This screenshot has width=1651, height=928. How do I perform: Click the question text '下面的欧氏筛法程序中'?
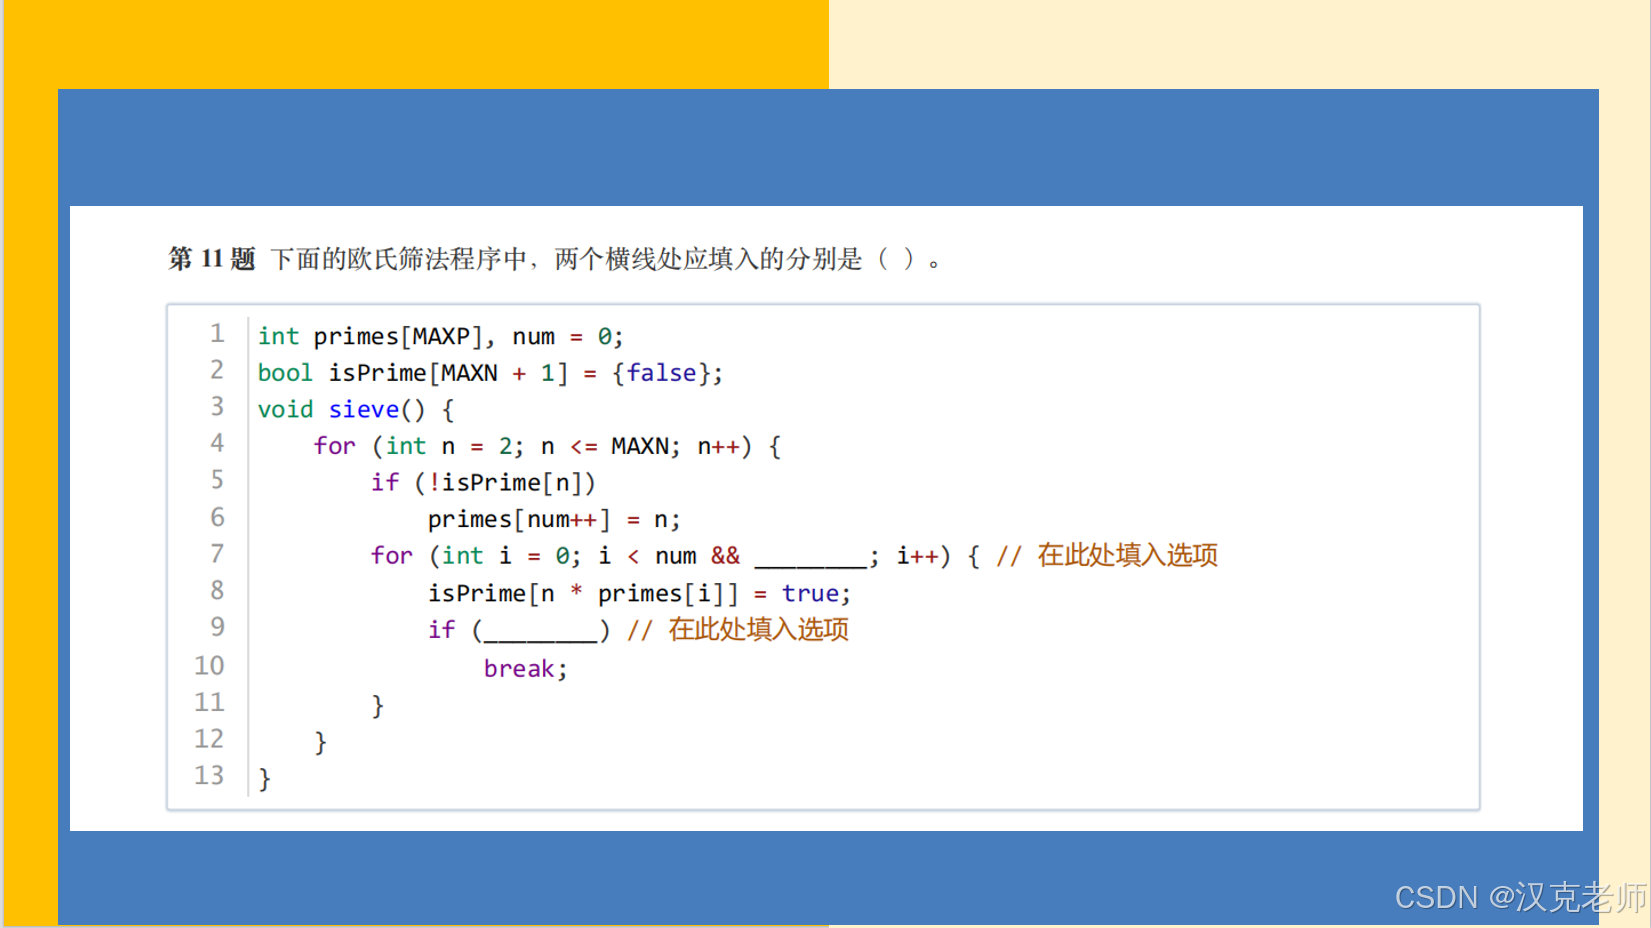point(398,259)
